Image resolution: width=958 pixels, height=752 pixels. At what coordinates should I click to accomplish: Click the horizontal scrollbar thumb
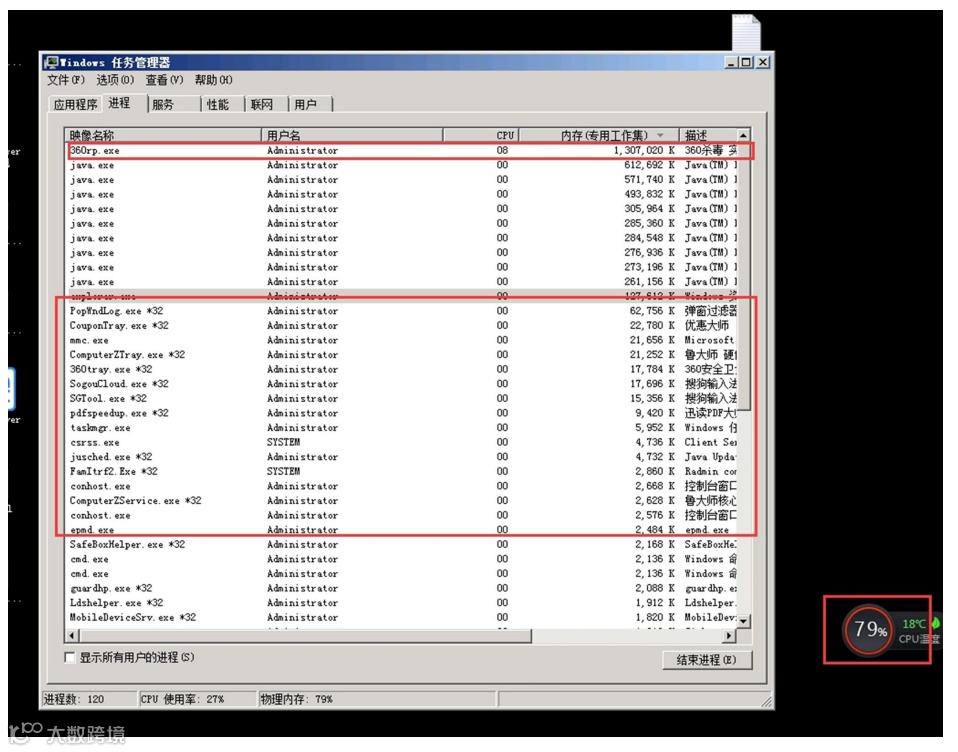point(305,636)
